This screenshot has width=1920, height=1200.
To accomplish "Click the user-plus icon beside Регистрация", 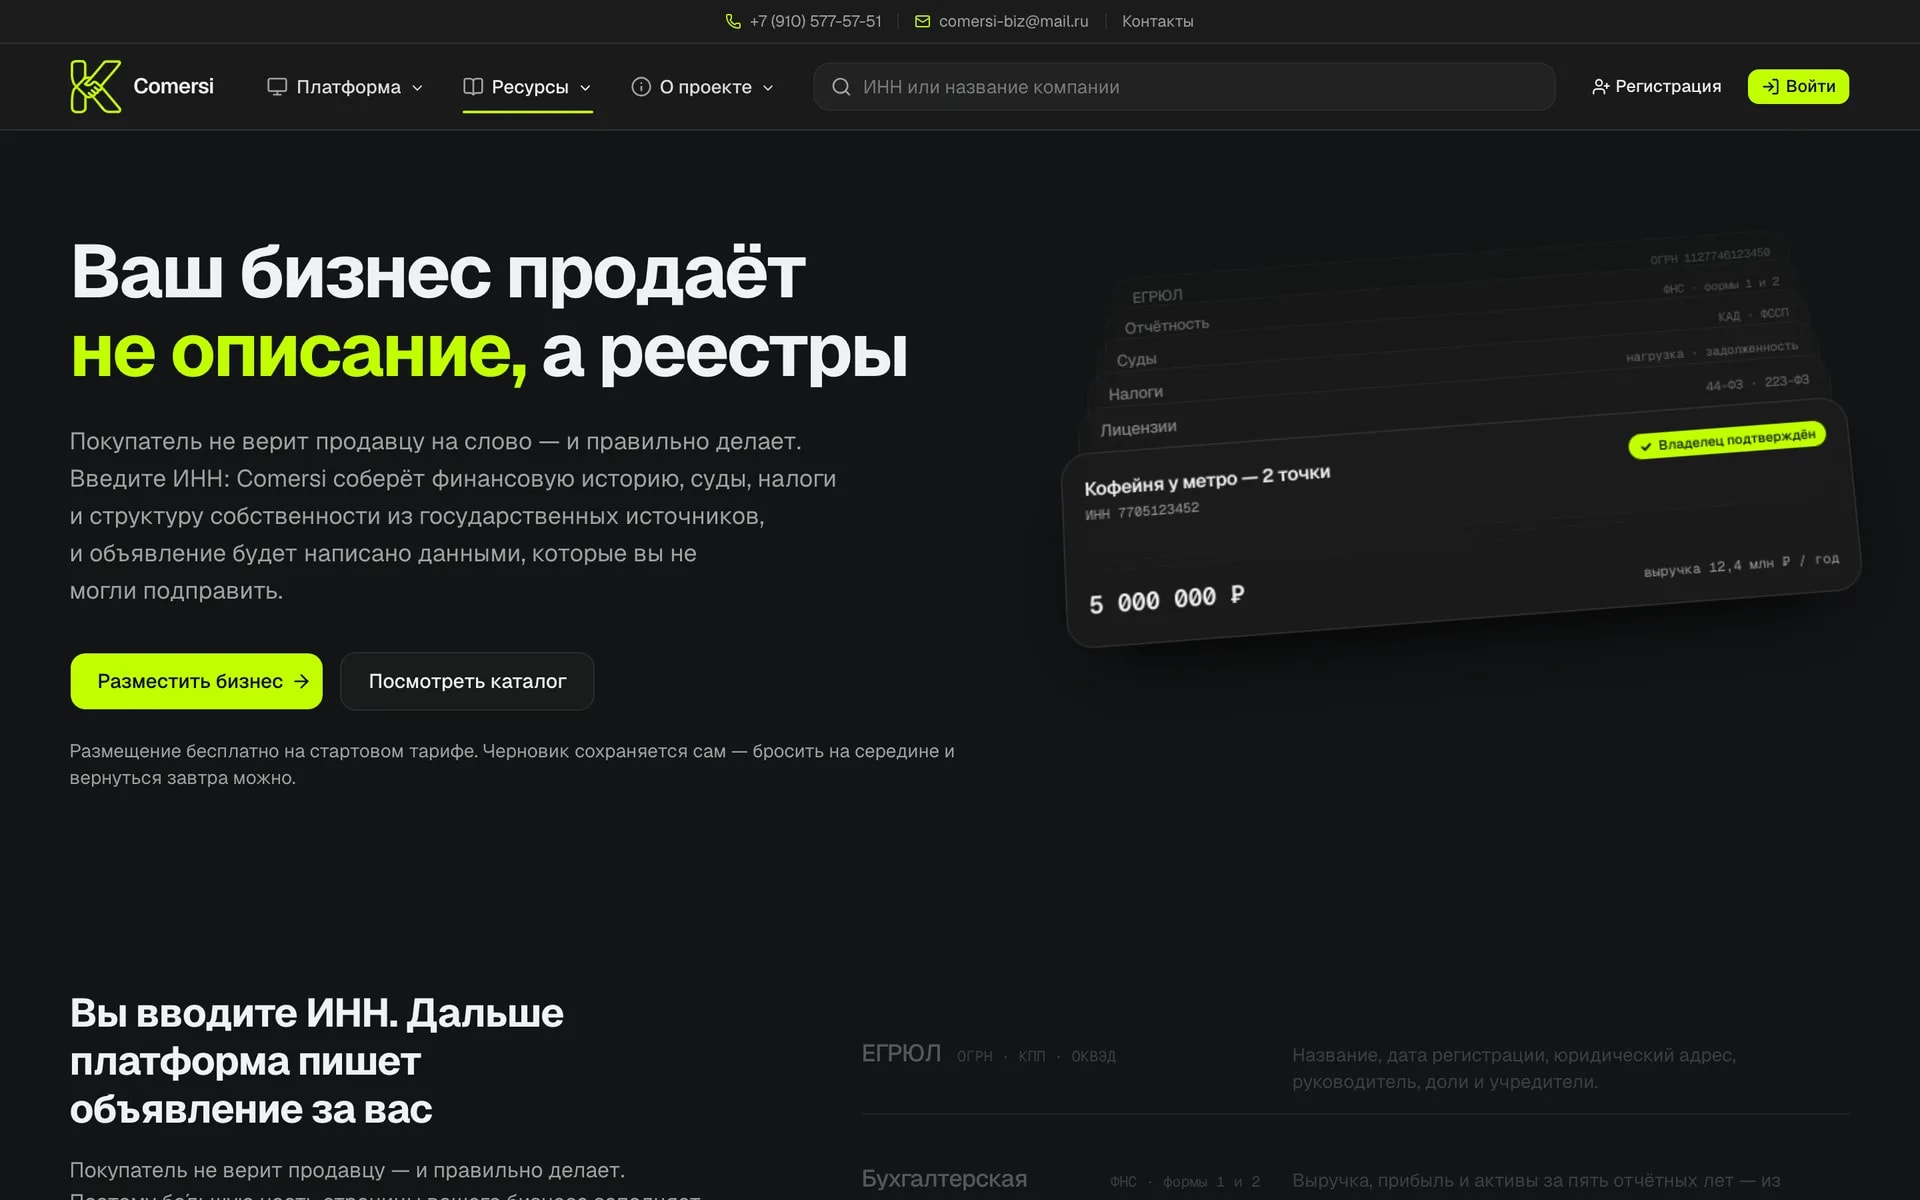I will click(1600, 87).
